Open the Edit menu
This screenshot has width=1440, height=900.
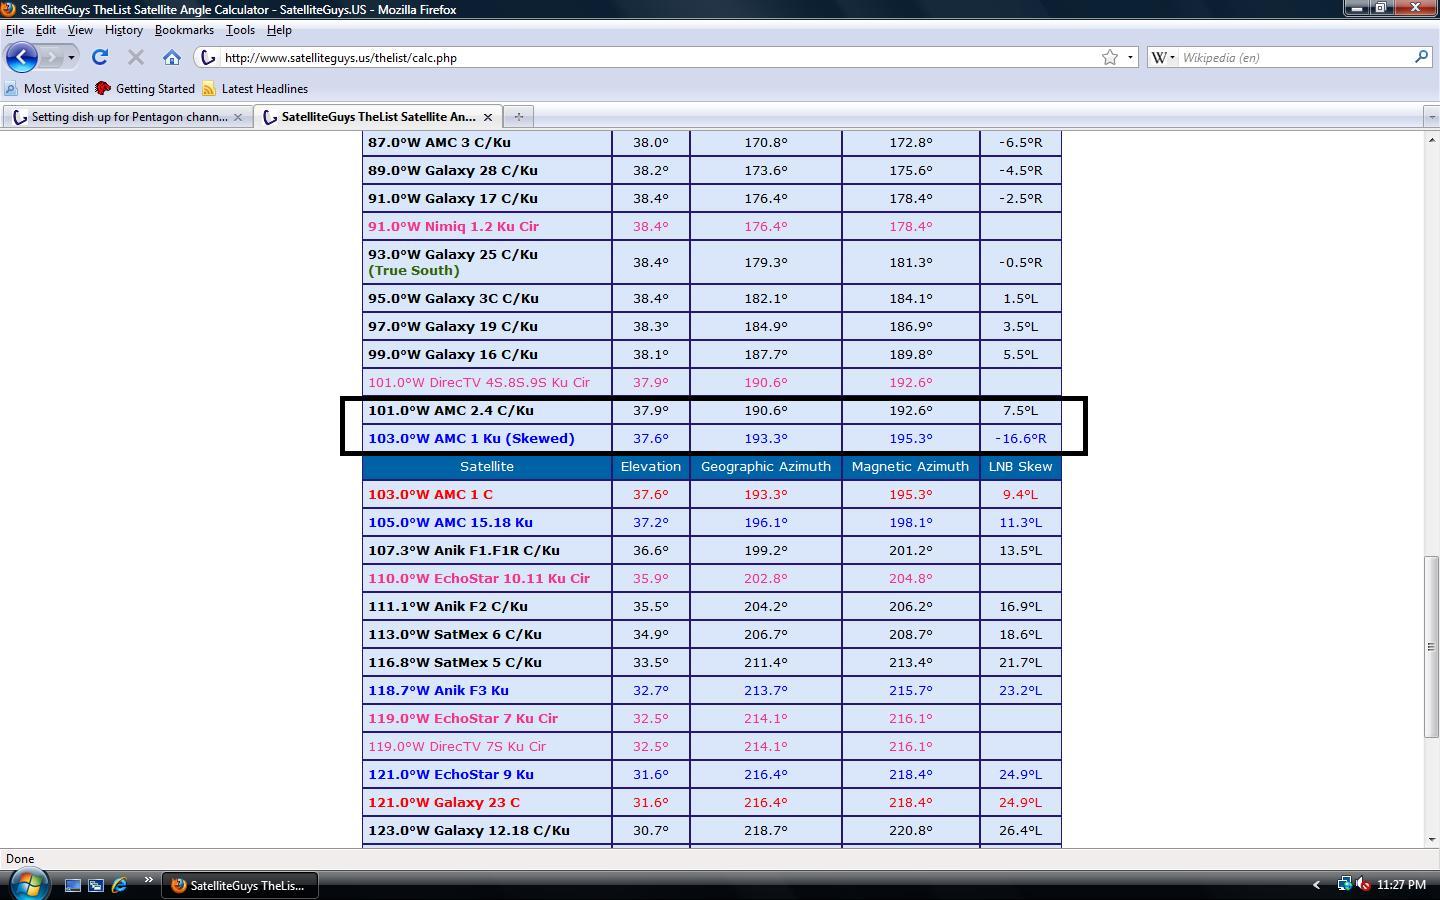[x=46, y=30]
